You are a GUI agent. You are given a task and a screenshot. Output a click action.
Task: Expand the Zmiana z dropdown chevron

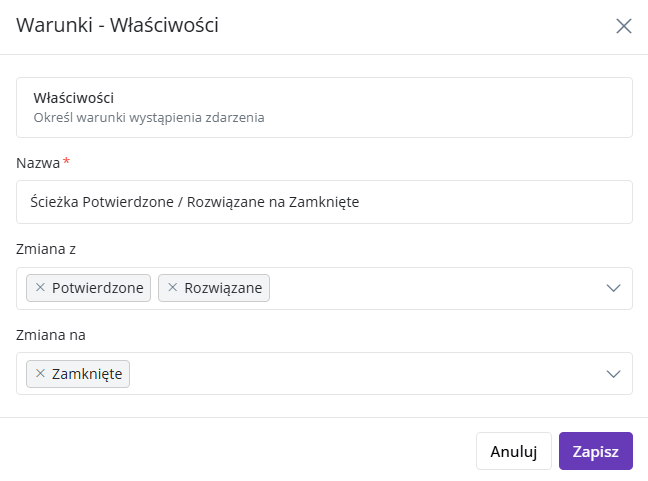coord(613,288)
